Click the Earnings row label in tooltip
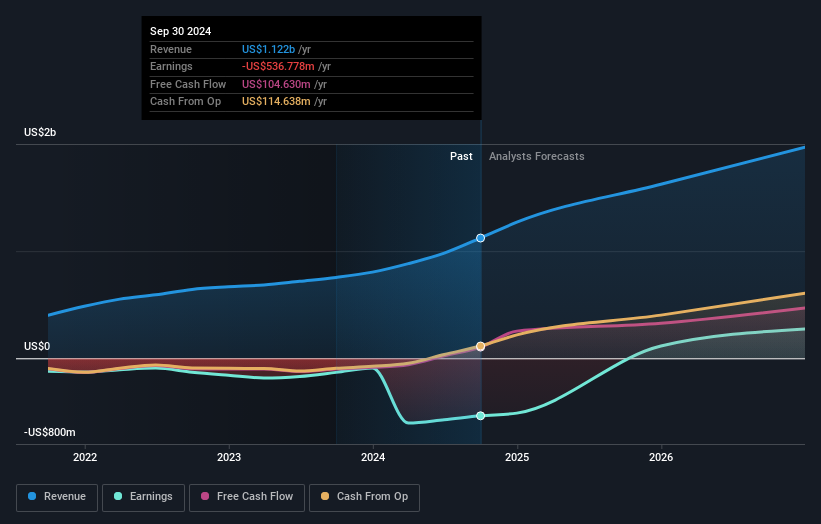This screenshot has height=524, width=821. click(x=171, y=66)
